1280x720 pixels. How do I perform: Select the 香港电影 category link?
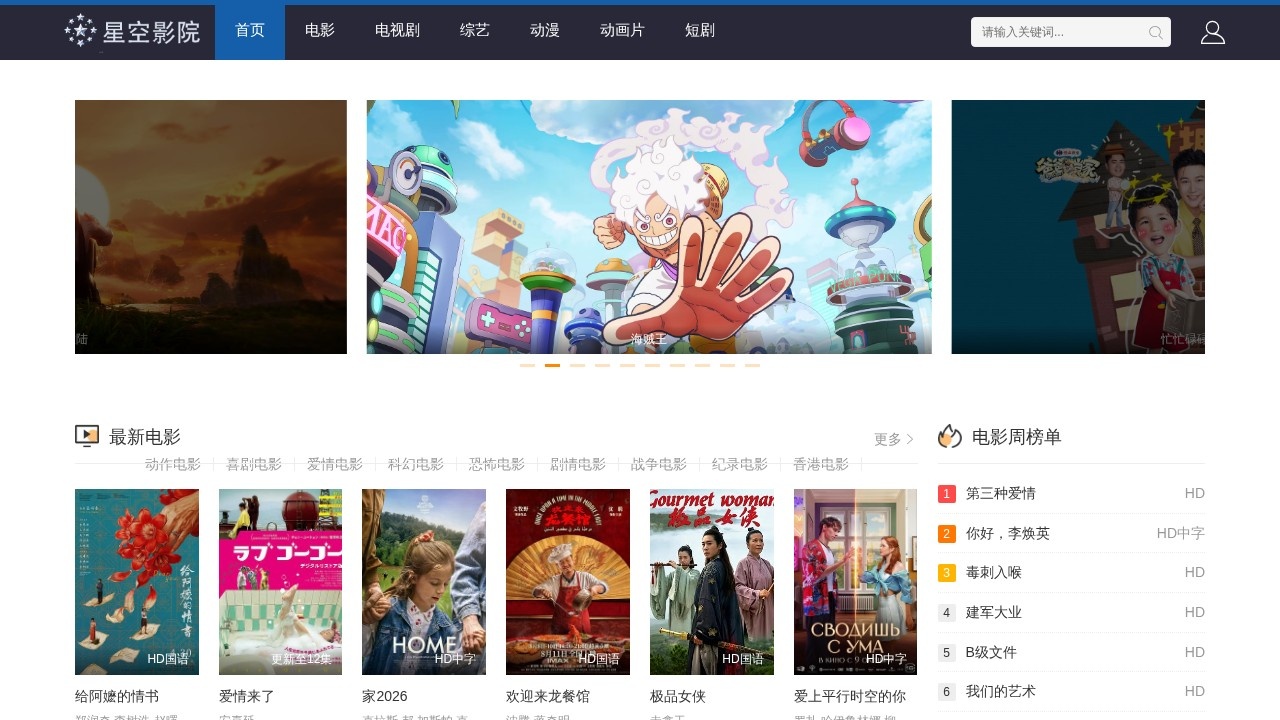pyautogui.click(x=821, y=464)
